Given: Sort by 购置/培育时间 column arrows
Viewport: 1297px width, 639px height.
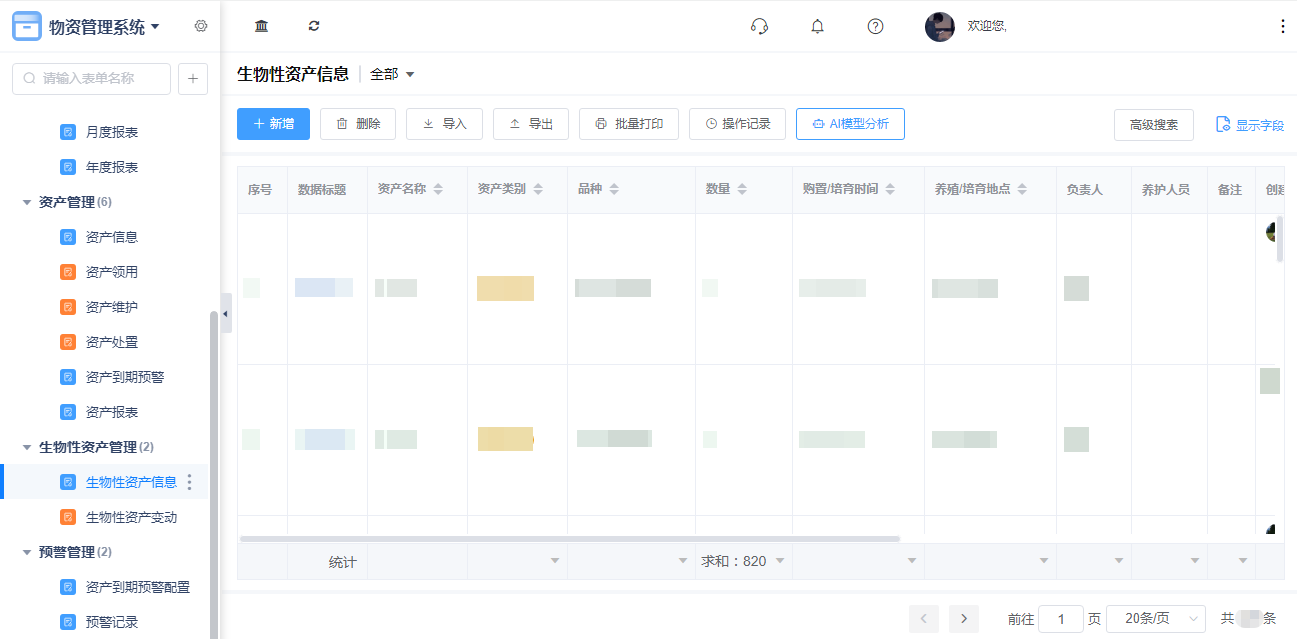Looking at the screenshot, I should coord(890,189).
